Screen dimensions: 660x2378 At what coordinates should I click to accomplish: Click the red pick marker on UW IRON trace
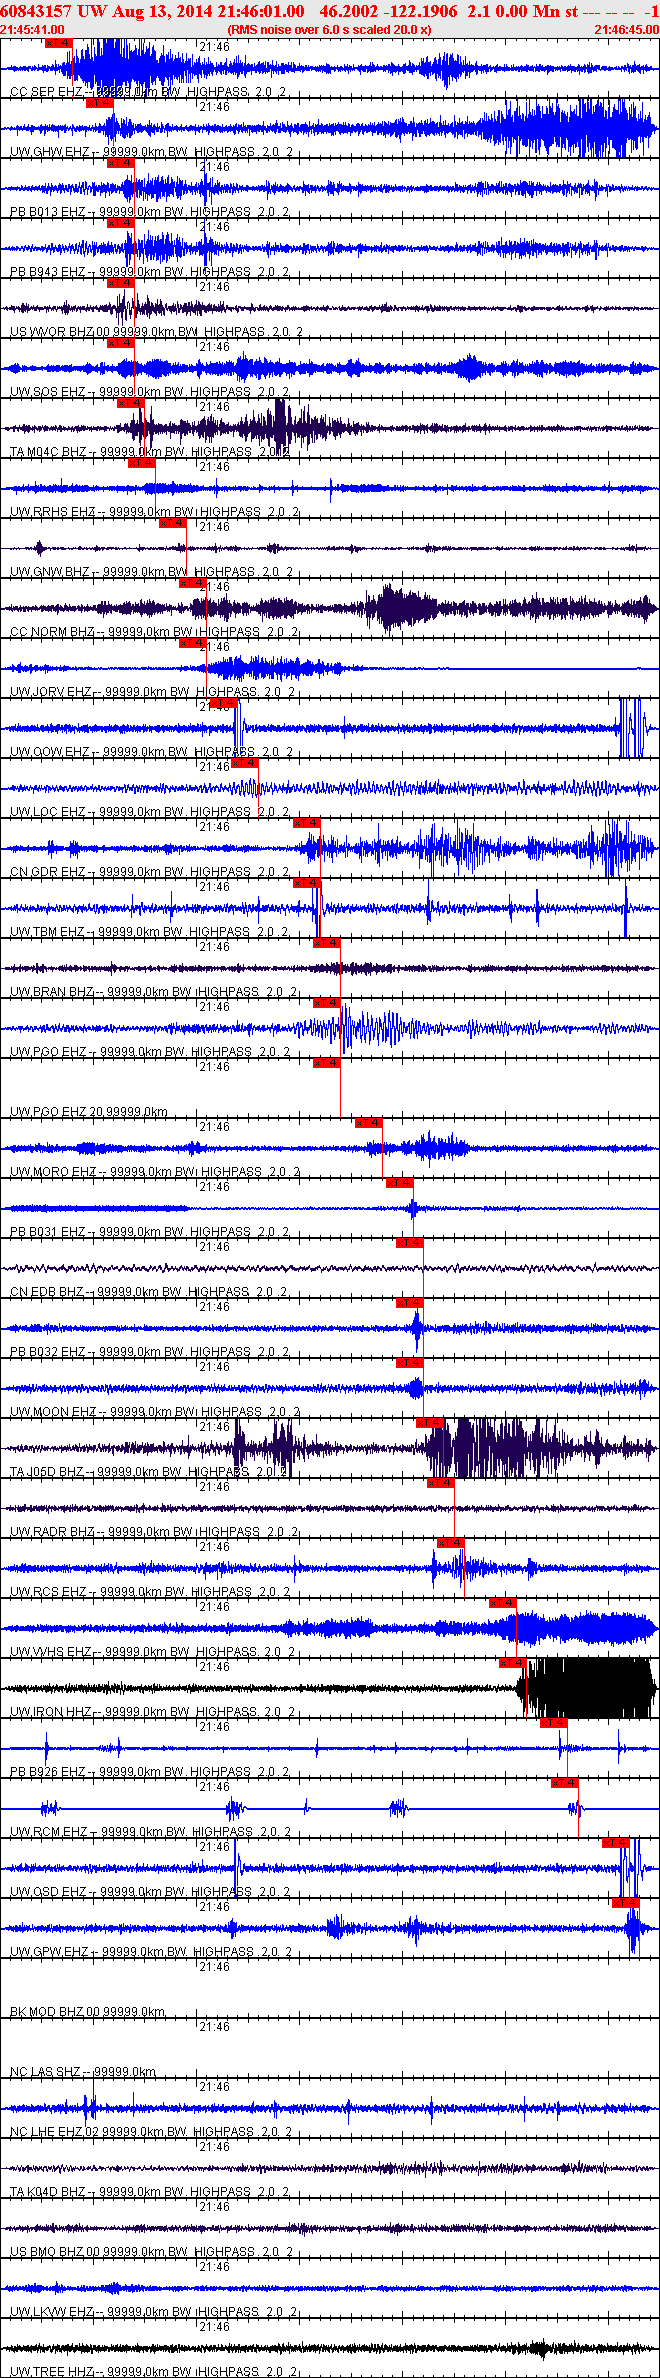click(513, 1663)
